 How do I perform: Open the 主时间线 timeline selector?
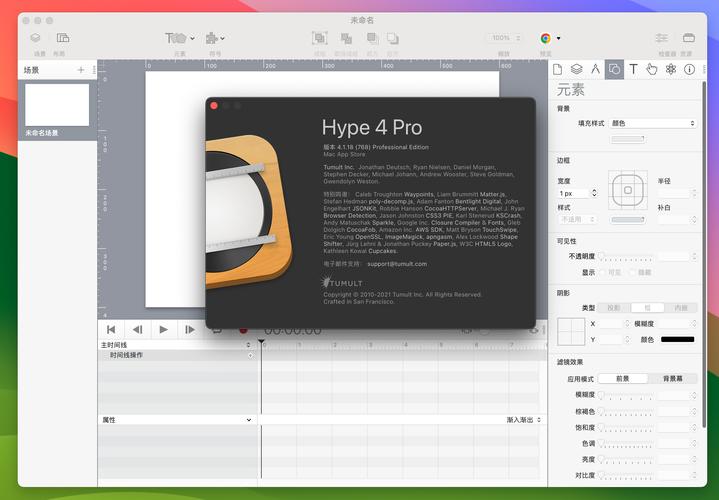[x=177, y=344]
